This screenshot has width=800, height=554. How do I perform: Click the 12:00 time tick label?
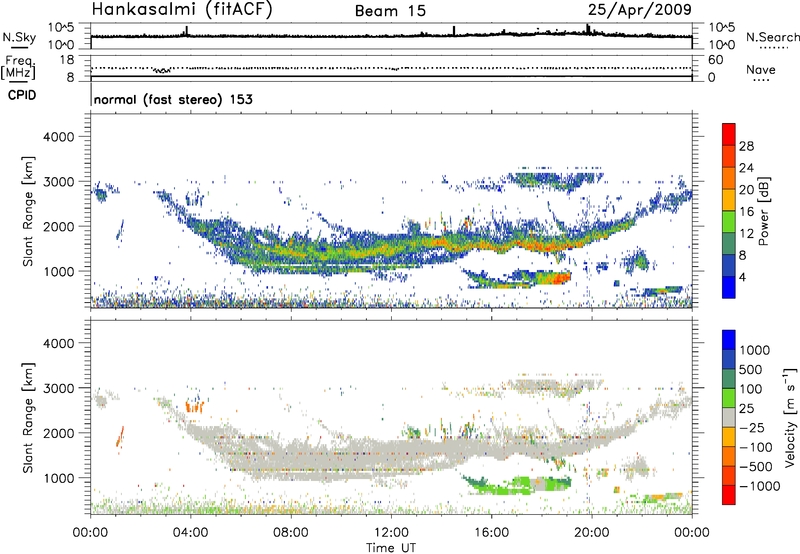[x=391, y=533]
